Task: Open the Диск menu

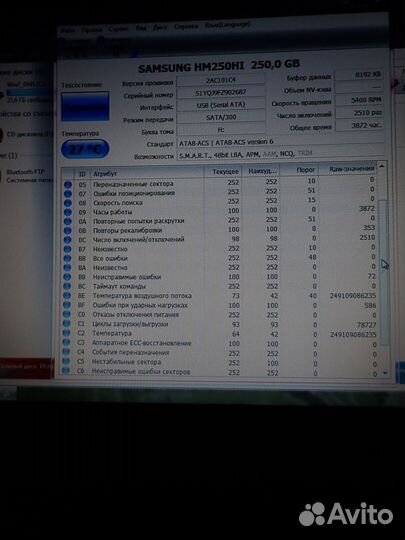Action: tap(160, 28)
